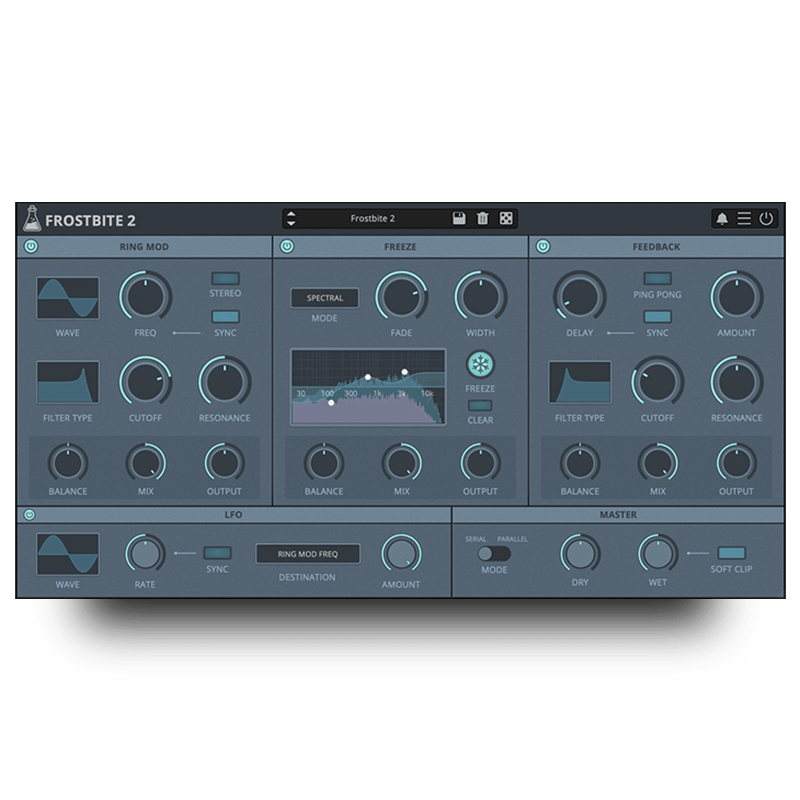Click the Freeze Balance knob
Image resolution: width=800 pixels, height=800 pixels.
[x=324, y=463]
